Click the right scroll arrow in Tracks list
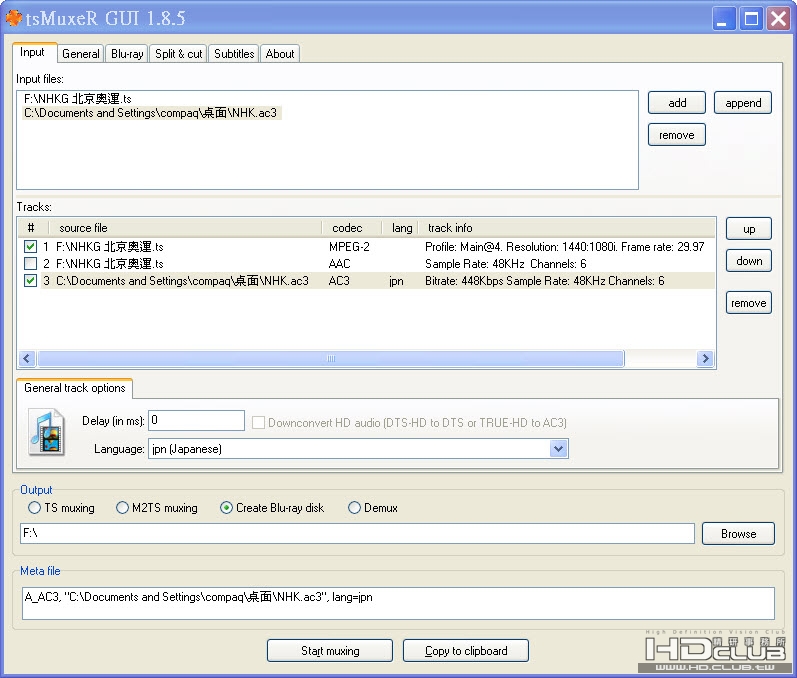797x678 pixels. pos(705,358)
